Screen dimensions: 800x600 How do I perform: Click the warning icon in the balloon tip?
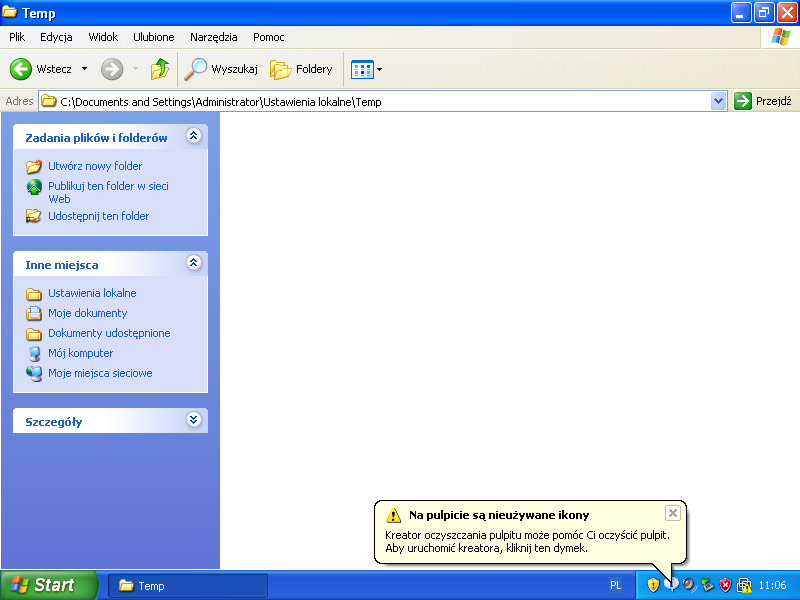pyautogui.click(x=393, y=515)
